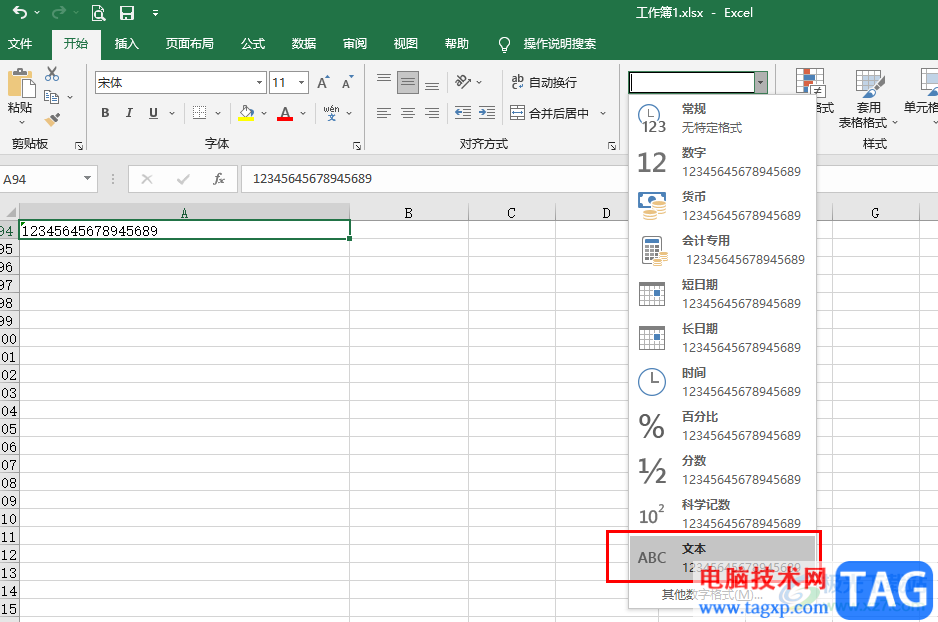Screen dimensions: 938x622
Task: Align cell text left
Action: [x=383, y=112]
